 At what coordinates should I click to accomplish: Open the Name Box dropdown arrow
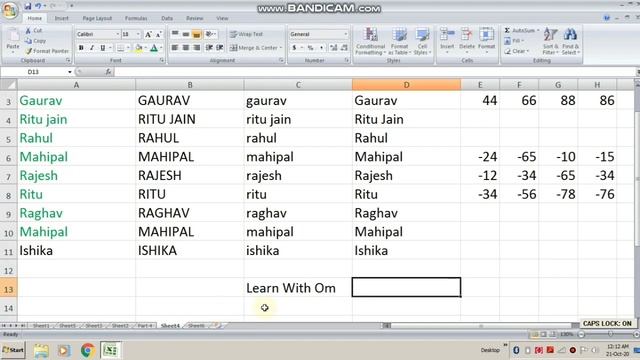pos(70,72)
